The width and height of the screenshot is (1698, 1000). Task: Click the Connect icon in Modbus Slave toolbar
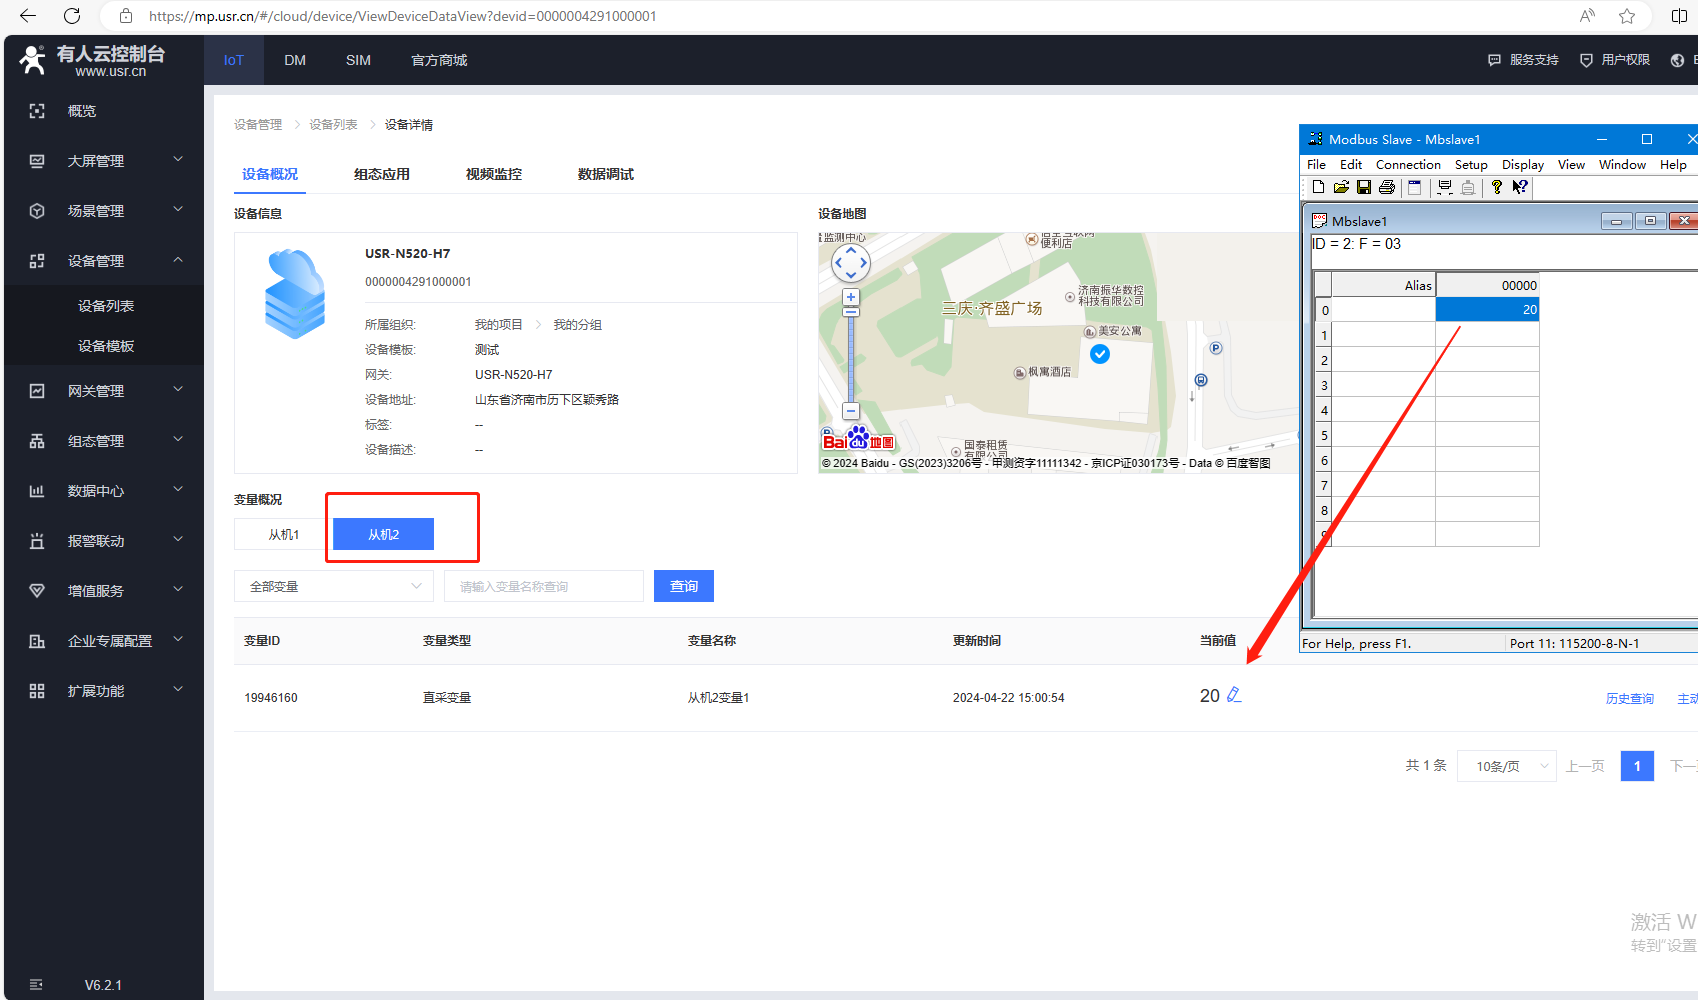pos(1445,187)
